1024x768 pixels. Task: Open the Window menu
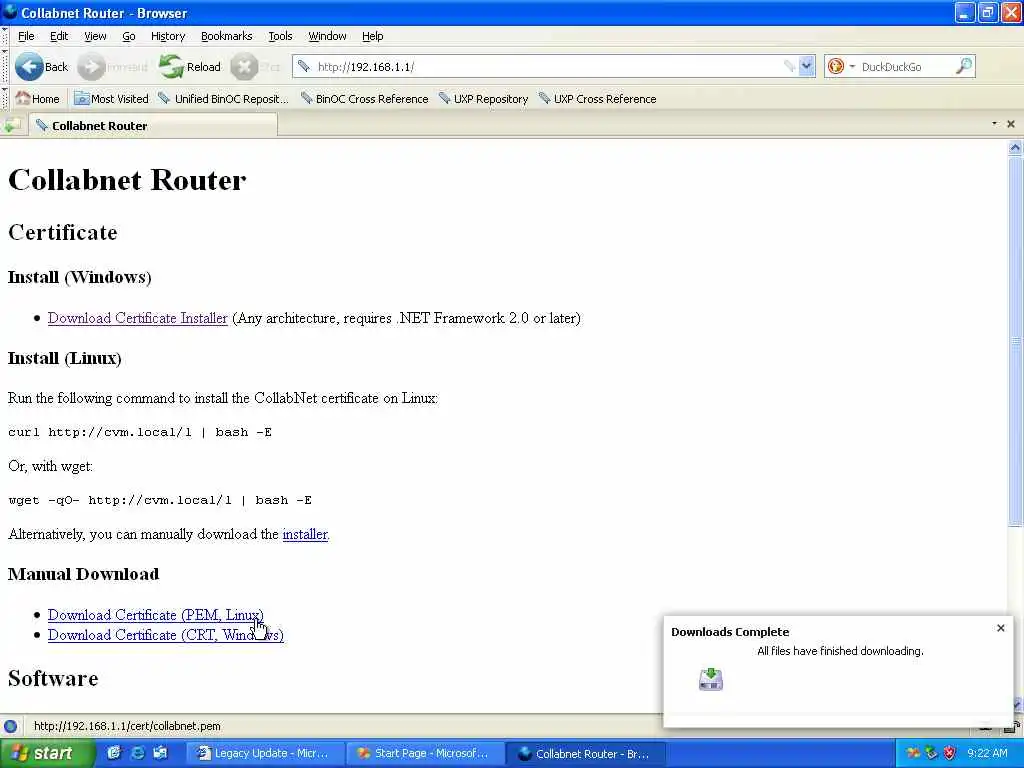click(x=327, y=36)
